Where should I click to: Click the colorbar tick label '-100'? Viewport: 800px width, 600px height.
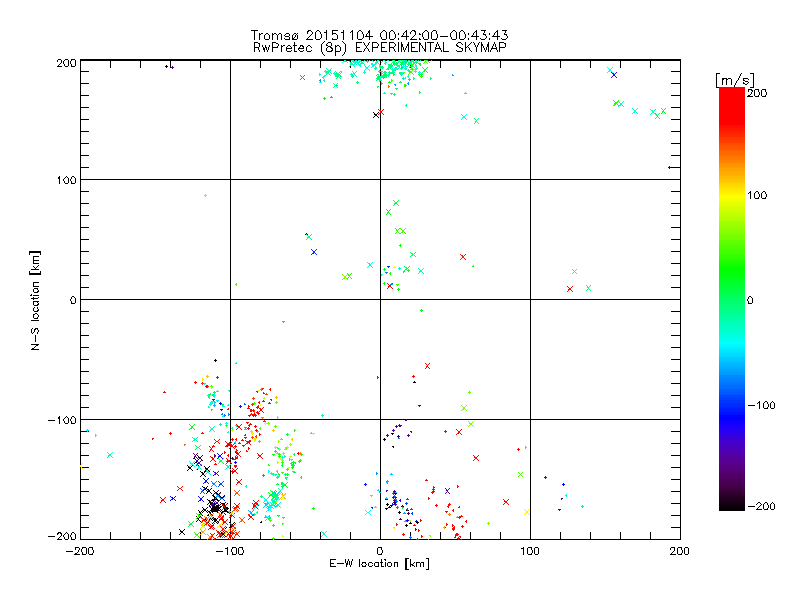pyautogui.click(x=761, y=405)
